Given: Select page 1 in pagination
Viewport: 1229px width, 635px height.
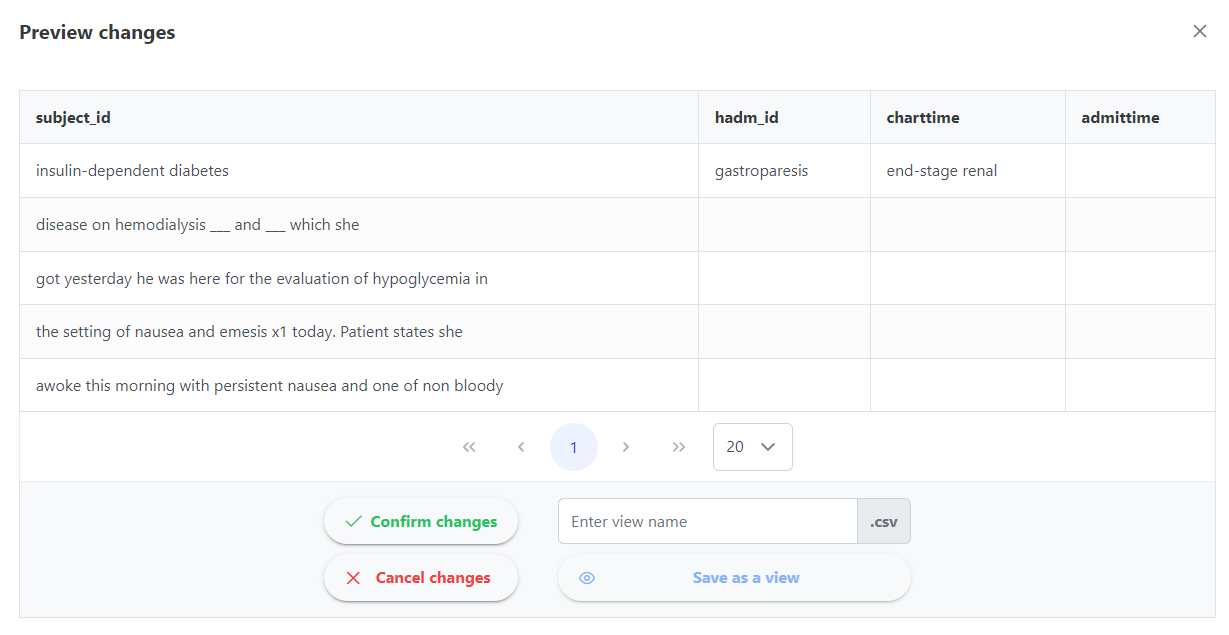Looking at the screenshot, I should point(574,447).
